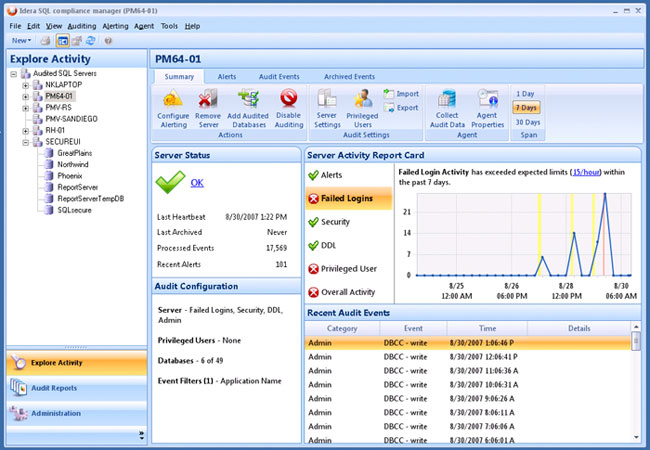Open the Alerting menu
Image resolution: width=650 pixels, height=450 pixels.
click(x=115, y=26)
